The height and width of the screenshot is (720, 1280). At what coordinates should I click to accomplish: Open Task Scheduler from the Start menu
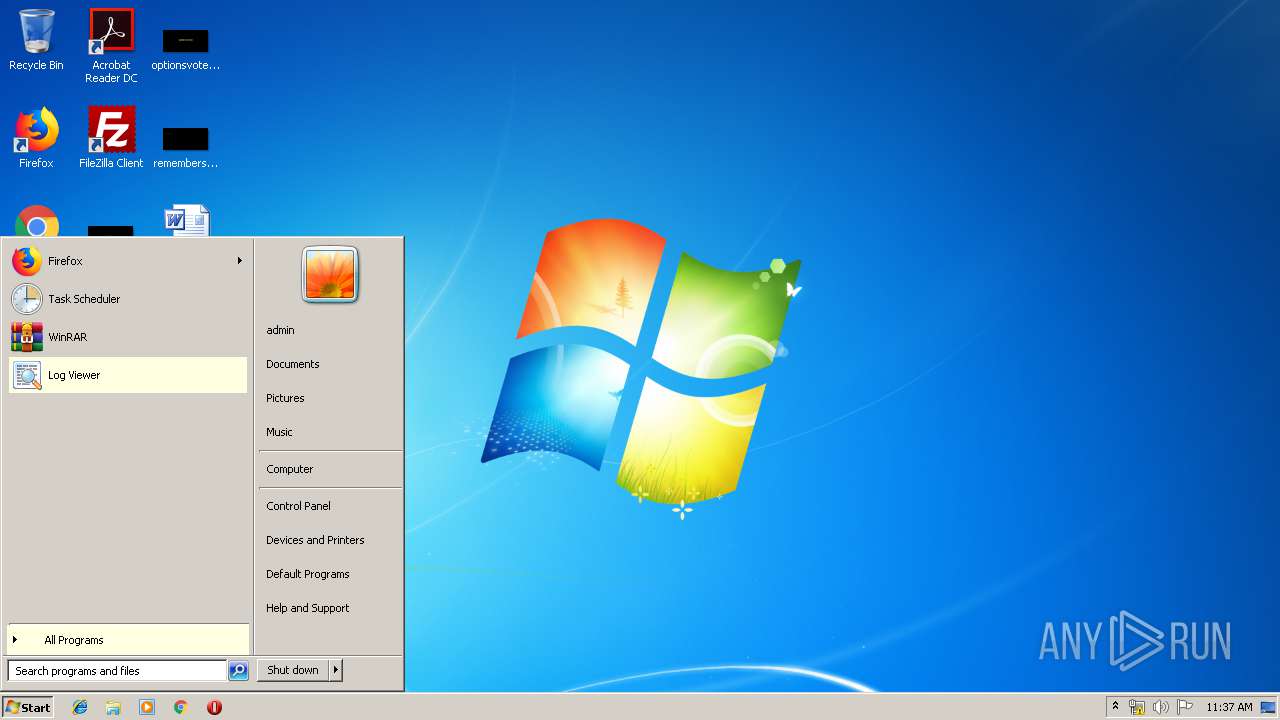[x=128, y=299]
